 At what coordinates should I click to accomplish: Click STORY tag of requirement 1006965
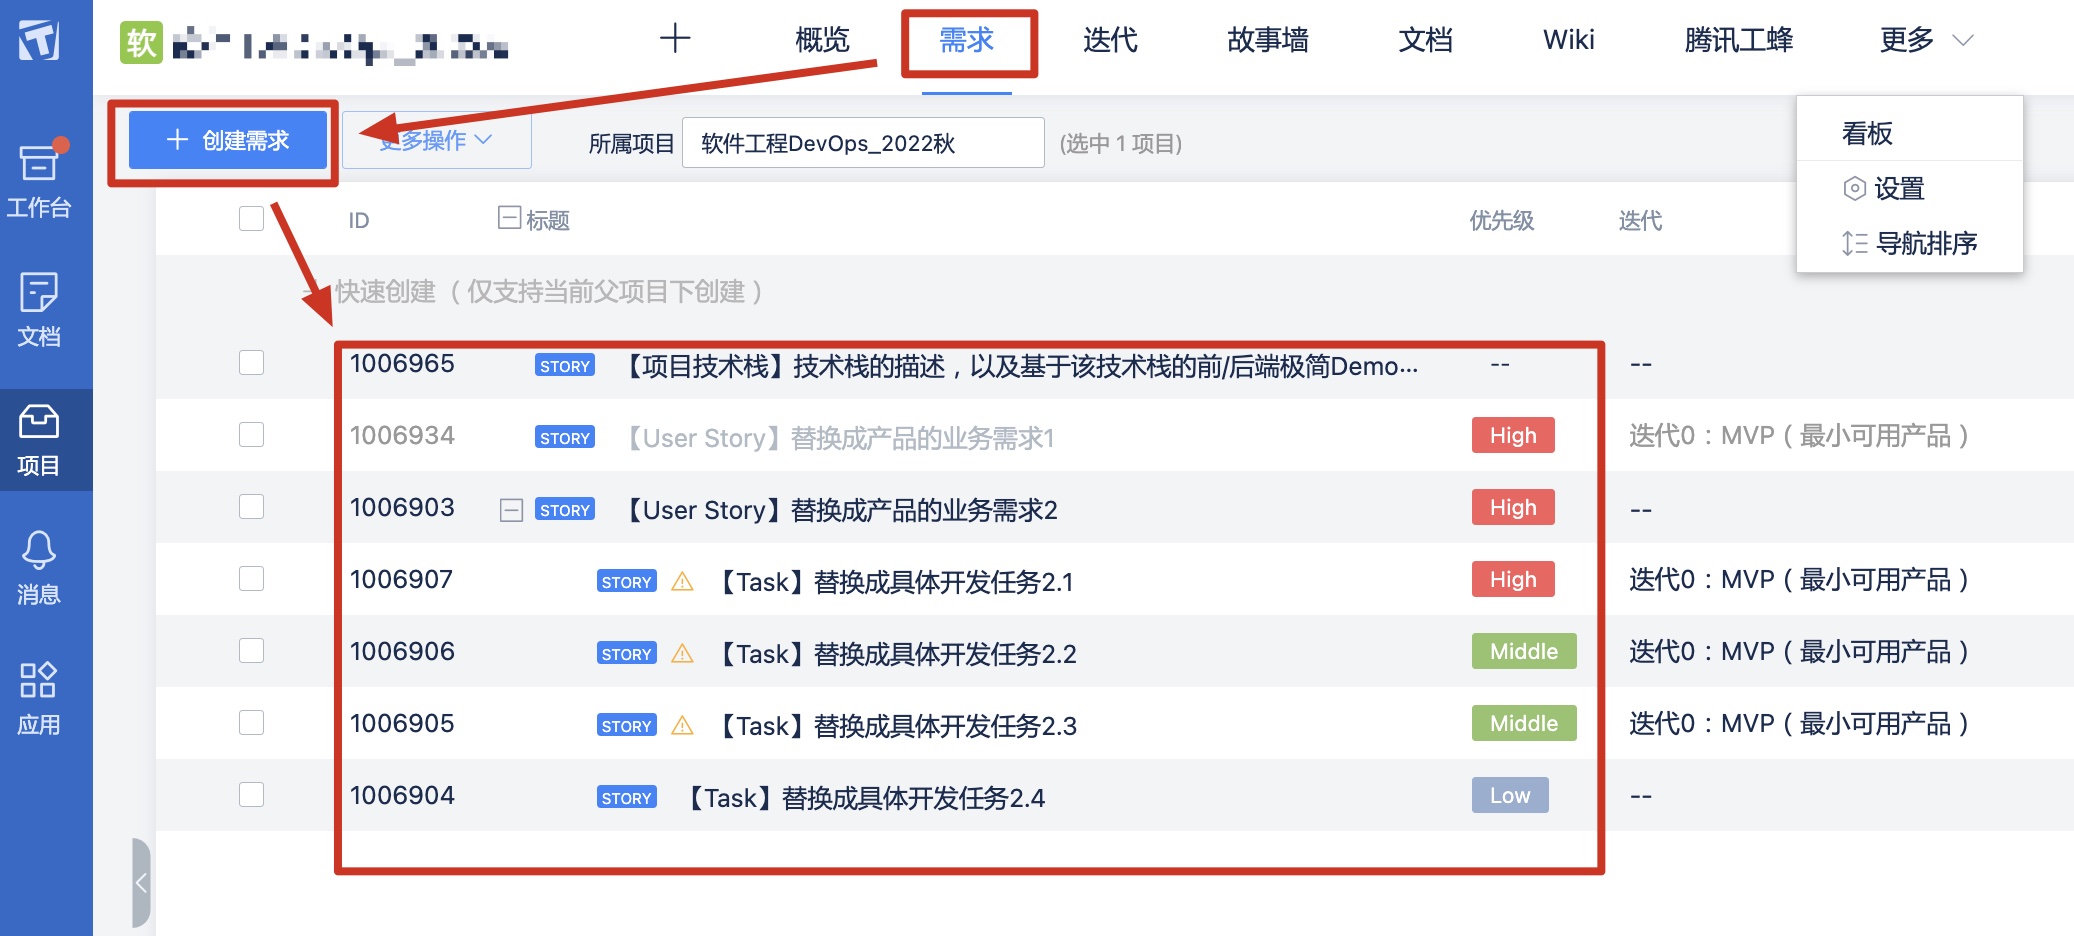coord(565,366)
